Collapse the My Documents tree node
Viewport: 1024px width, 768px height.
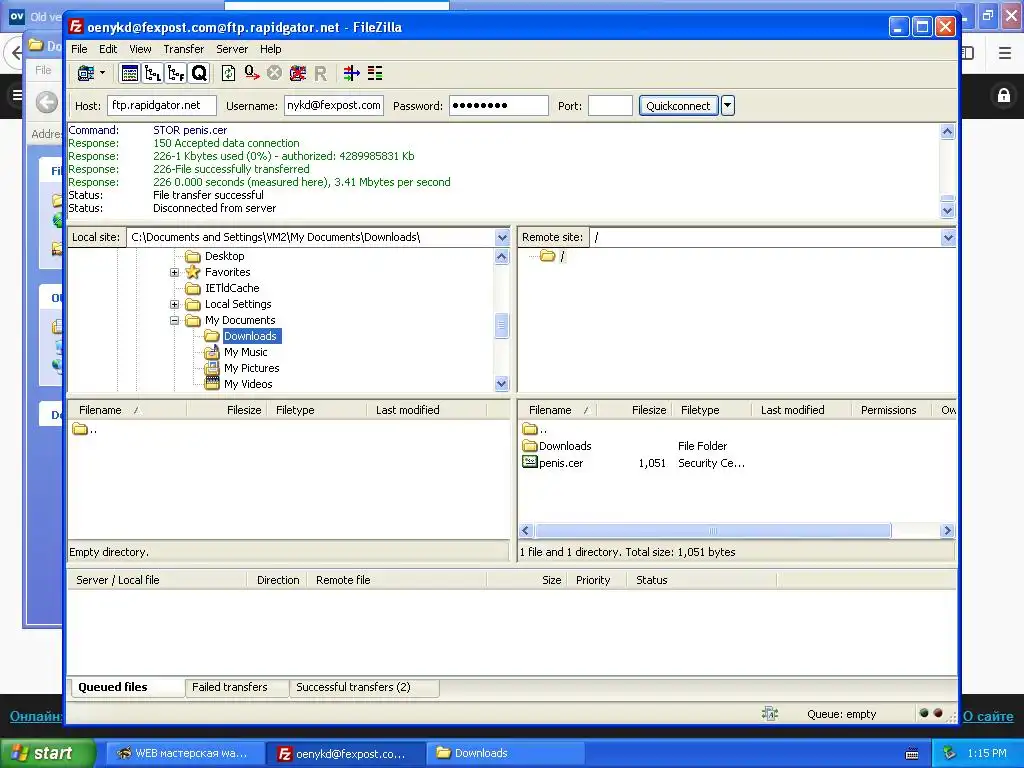(x=174, y=321)
